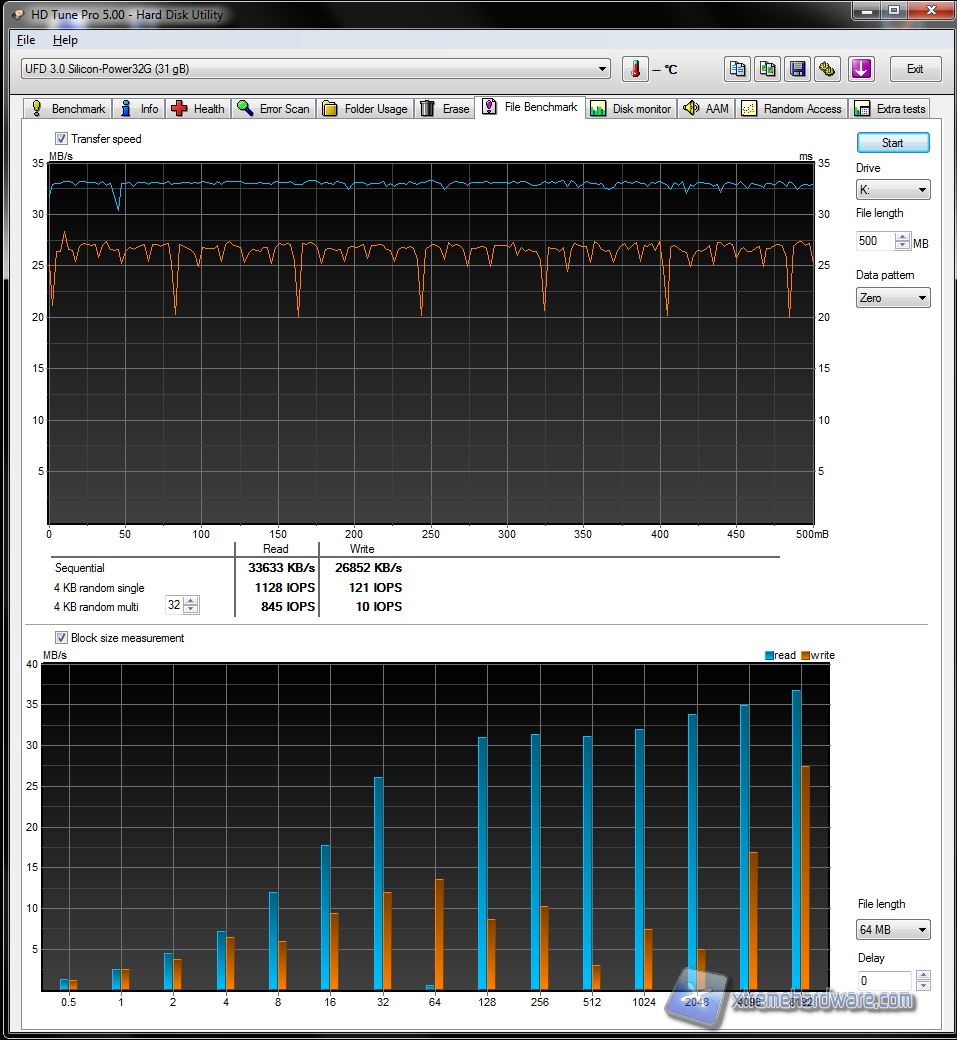Increase the 4 KB random multi queue value
The width and height of the screenshot is (957, 1040).
click(x=191, y=602)
